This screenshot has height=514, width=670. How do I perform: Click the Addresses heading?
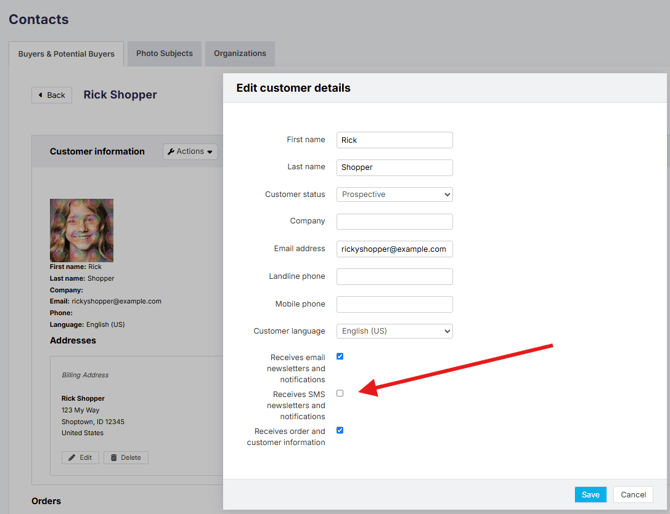73,341
